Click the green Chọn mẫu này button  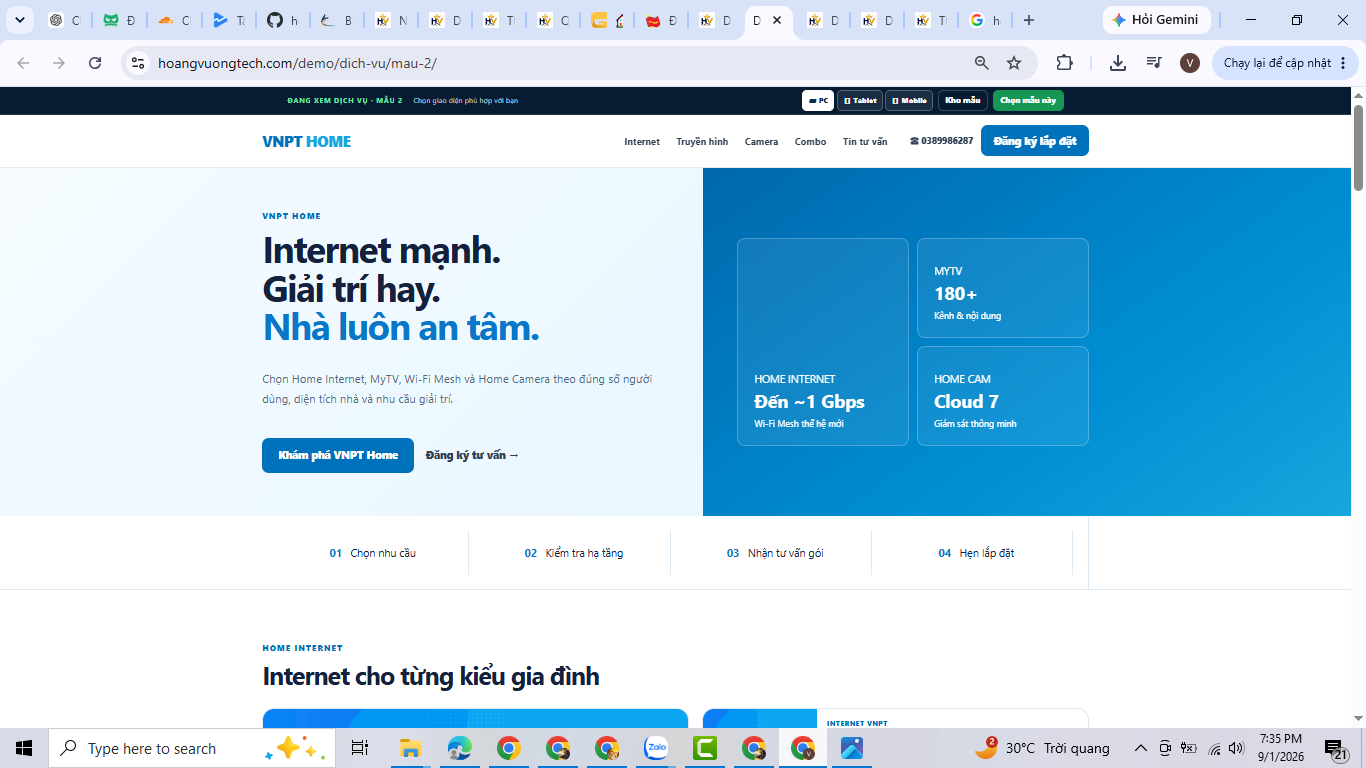pos(1028,100)
